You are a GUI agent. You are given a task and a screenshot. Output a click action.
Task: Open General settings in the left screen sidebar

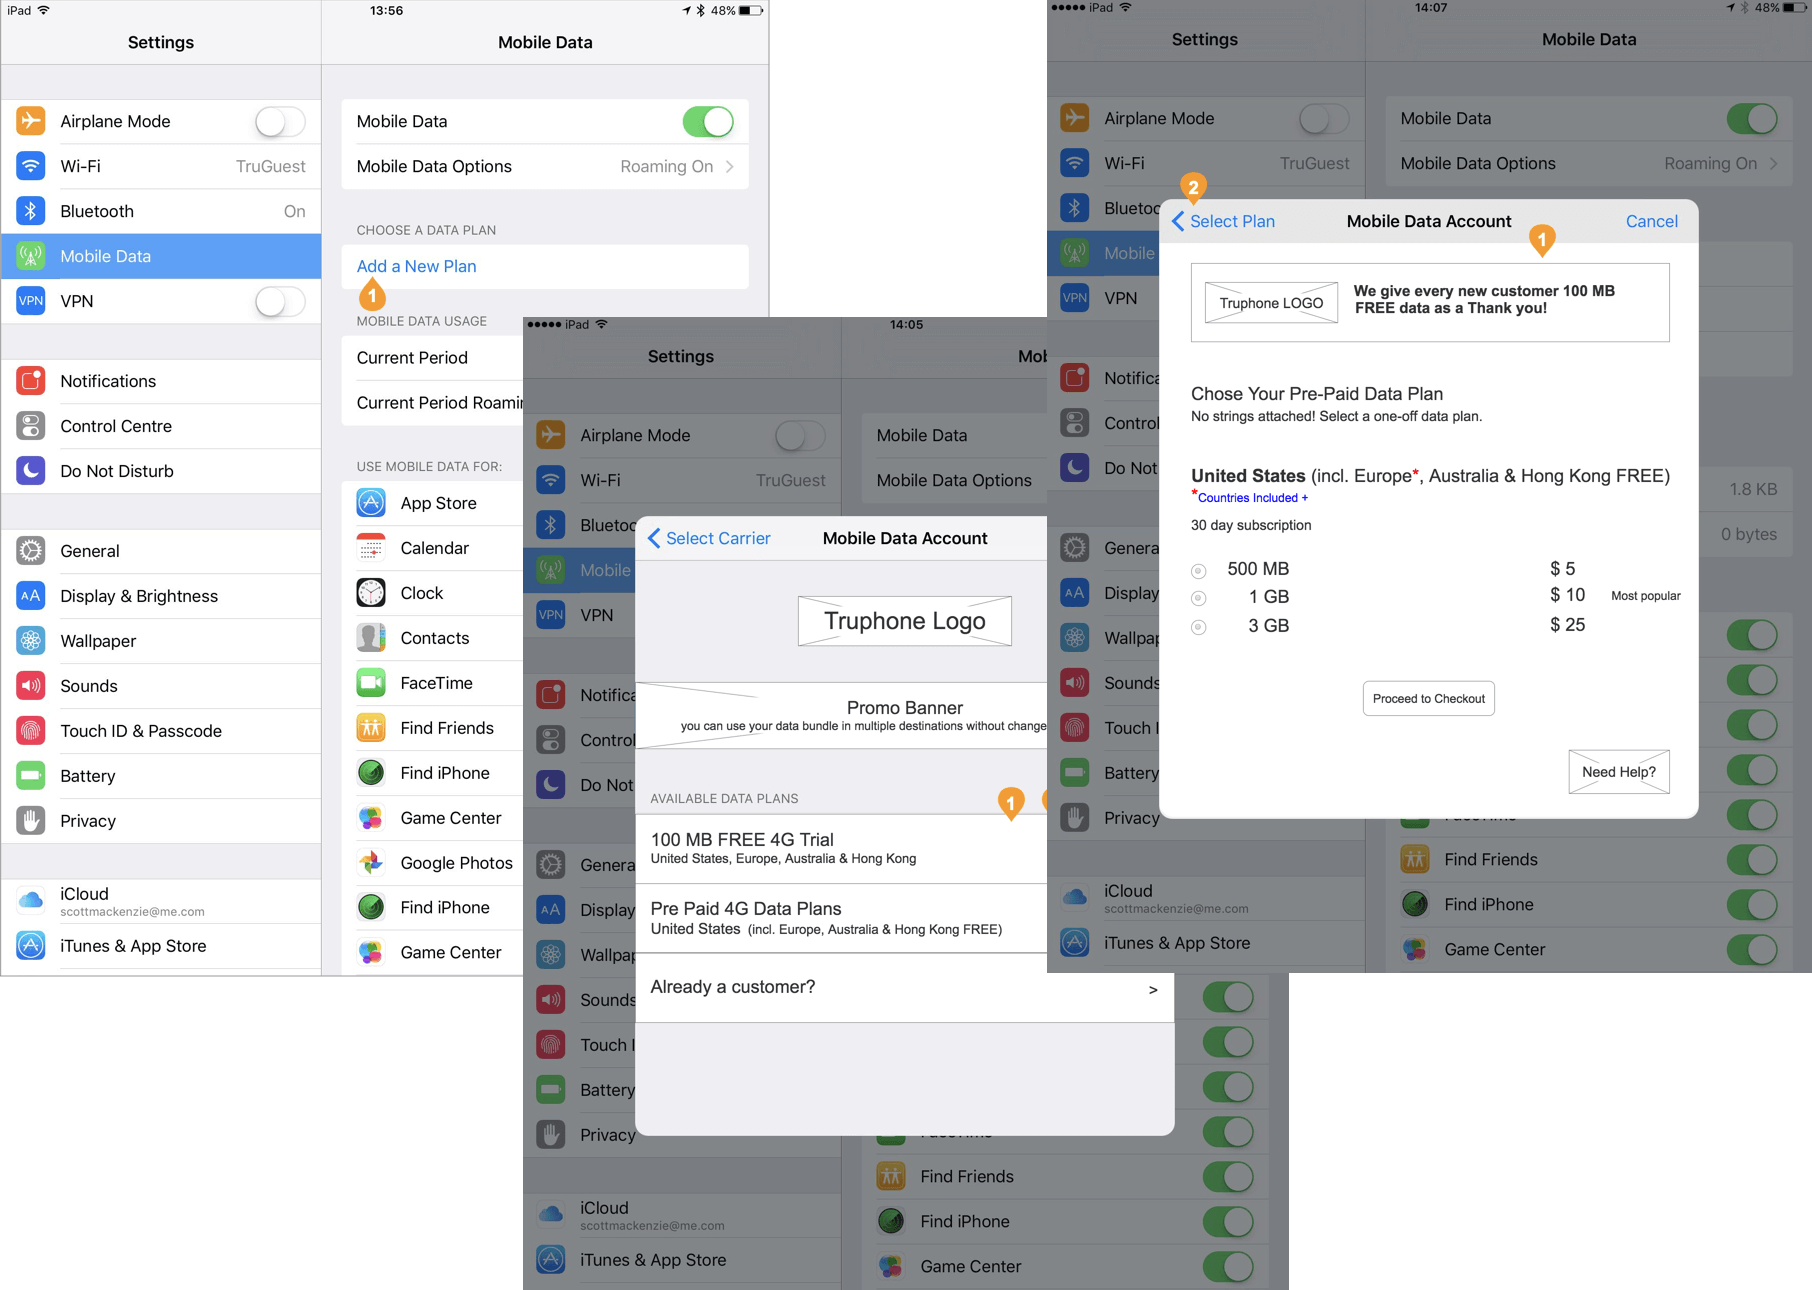coord(161,551)
